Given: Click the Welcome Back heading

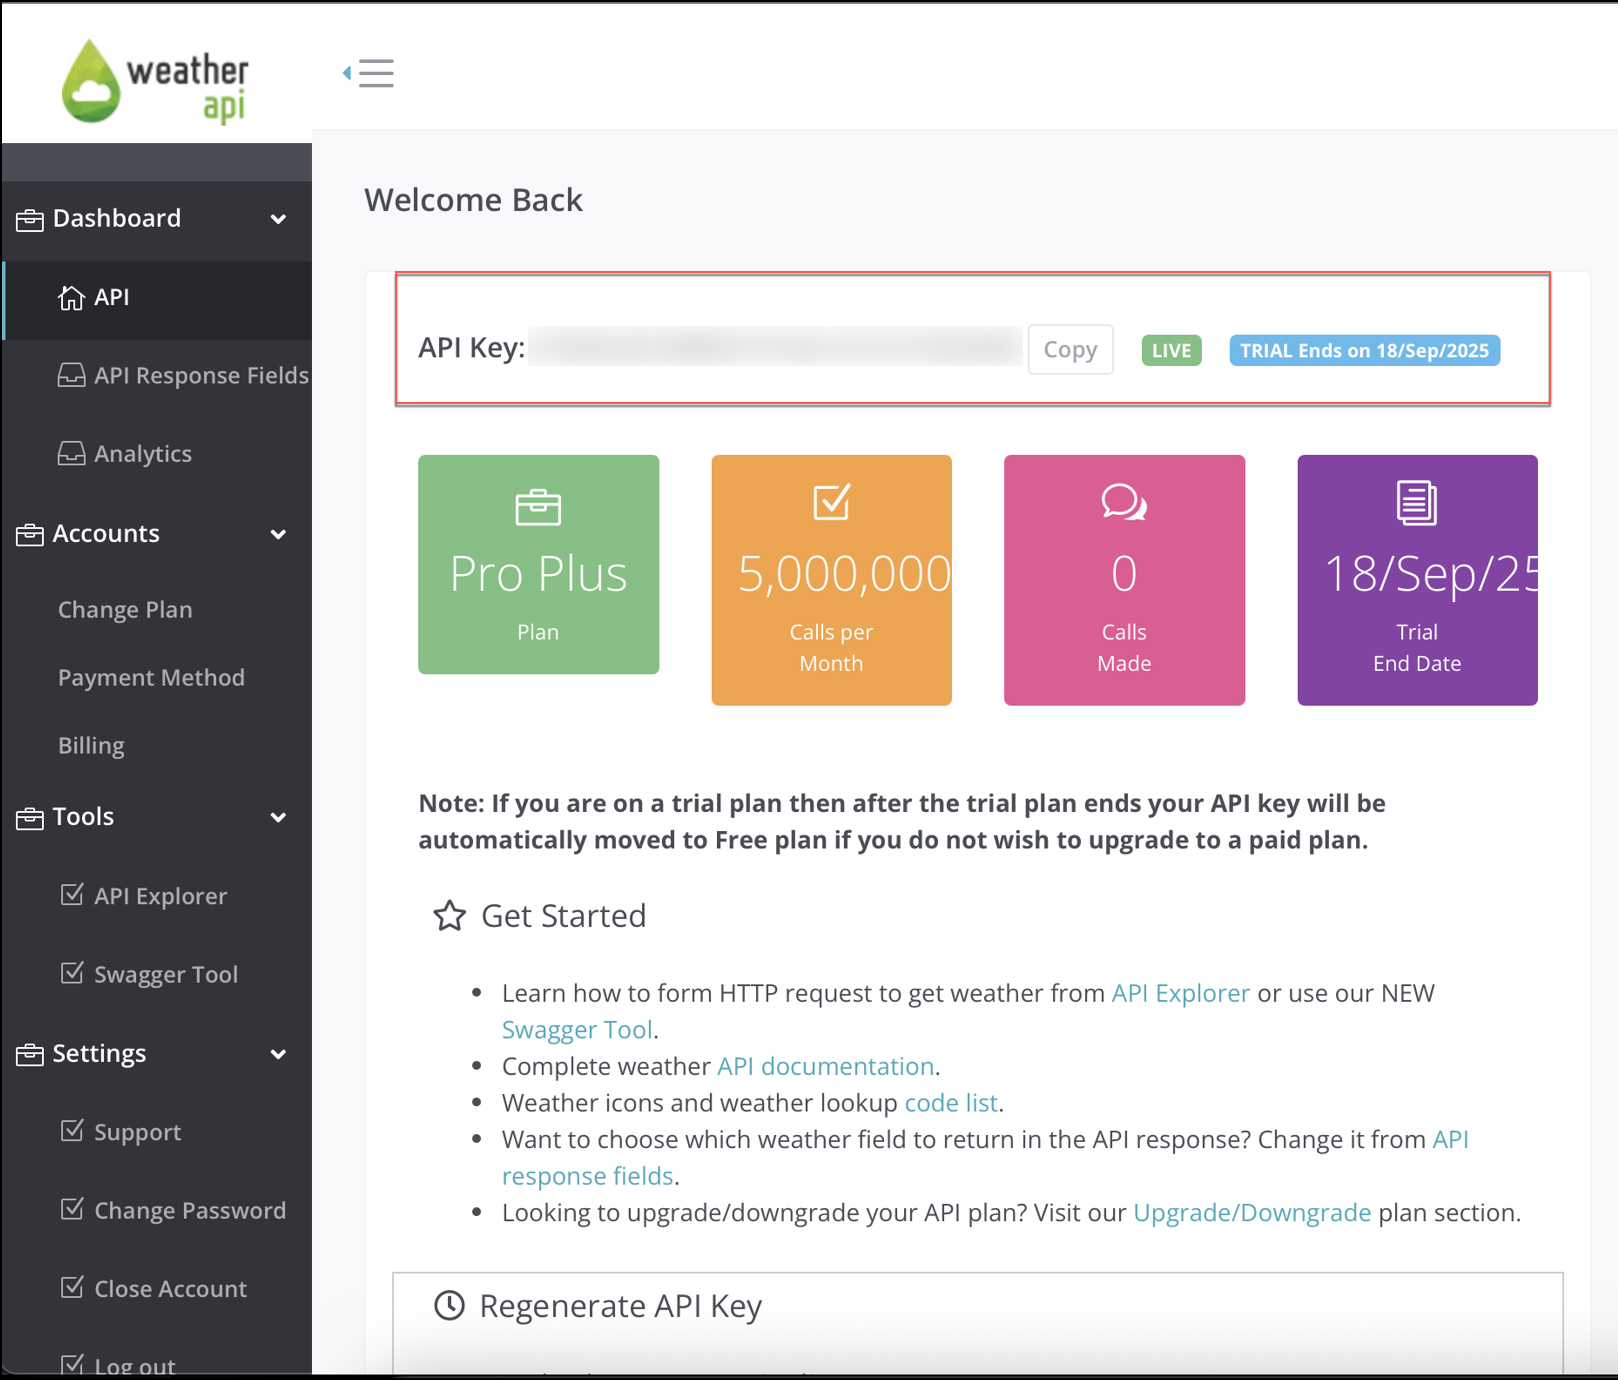Looking at the screenshot, I should (x=473, y=200).
